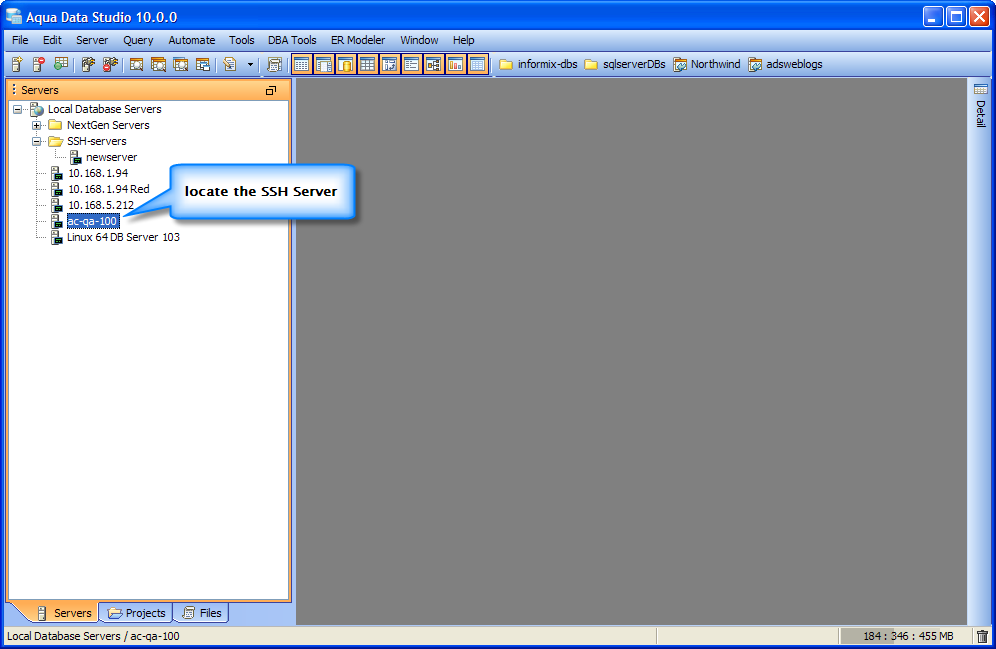Click the blue window magnifier toolbar icon

[x=180, y=64]
